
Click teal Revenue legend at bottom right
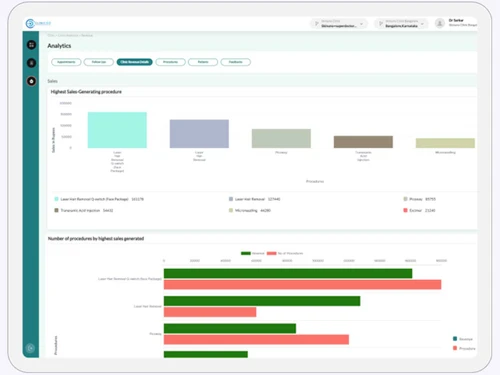coord(463,339)
